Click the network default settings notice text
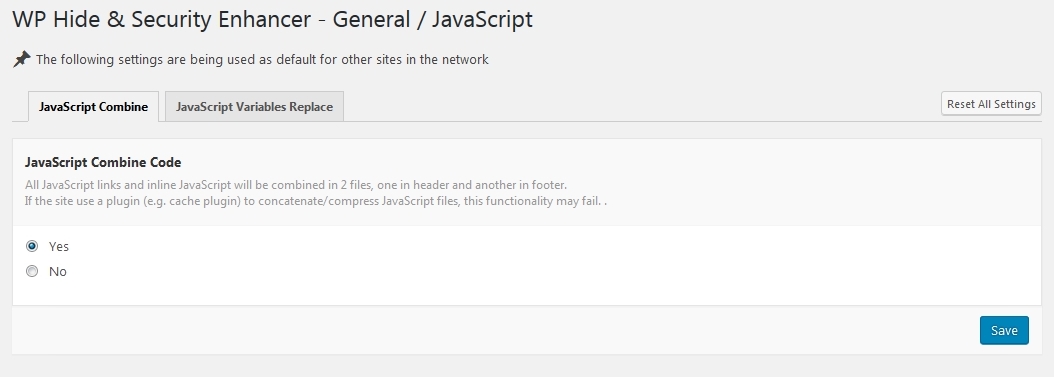This screenshot has height=377, width=1054. click(262, 59)
